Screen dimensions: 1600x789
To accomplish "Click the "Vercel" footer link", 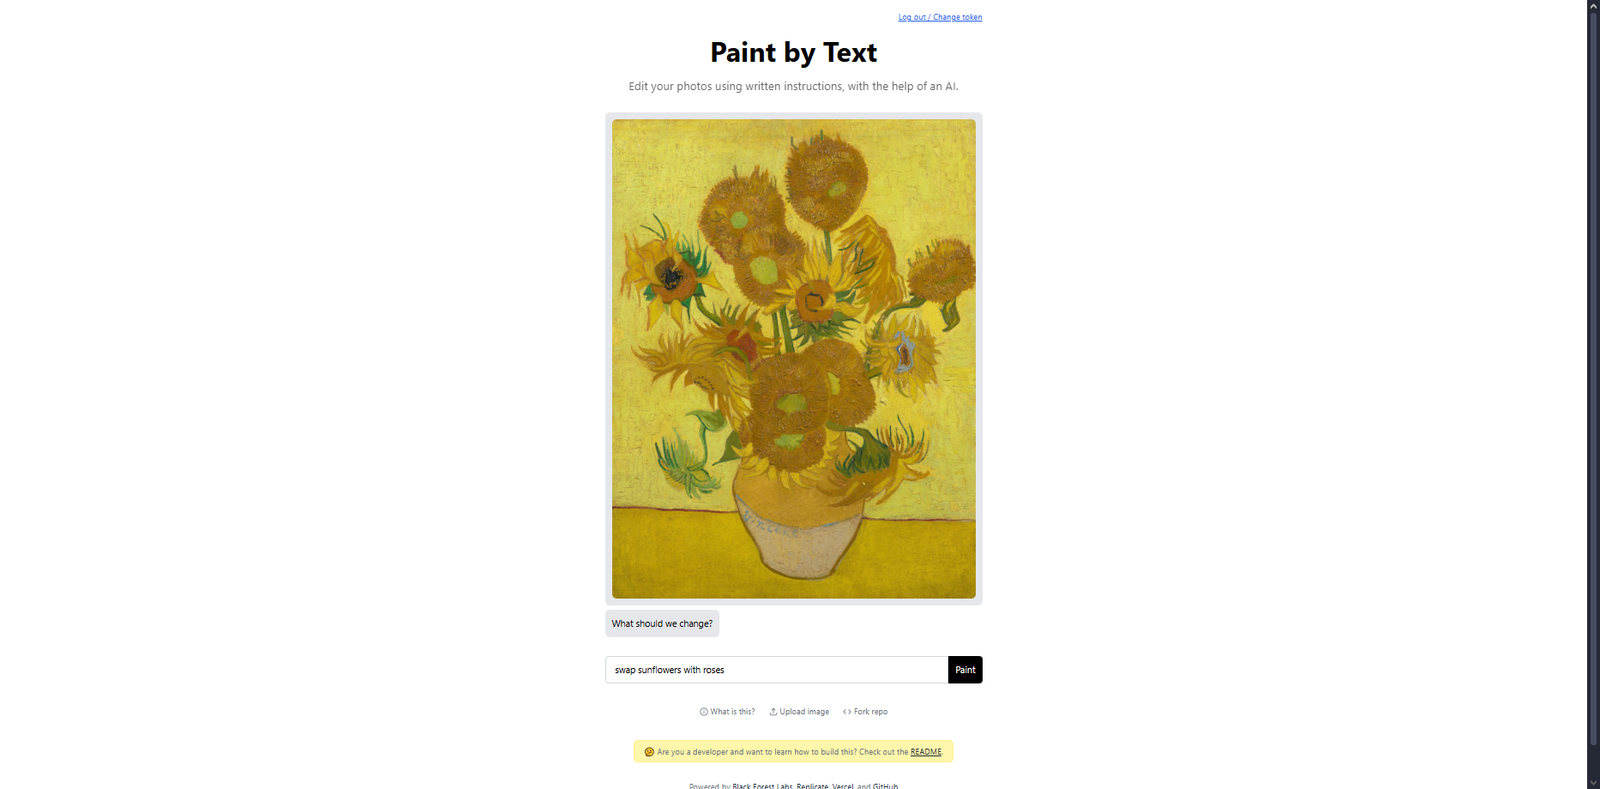I will [843, 786].
